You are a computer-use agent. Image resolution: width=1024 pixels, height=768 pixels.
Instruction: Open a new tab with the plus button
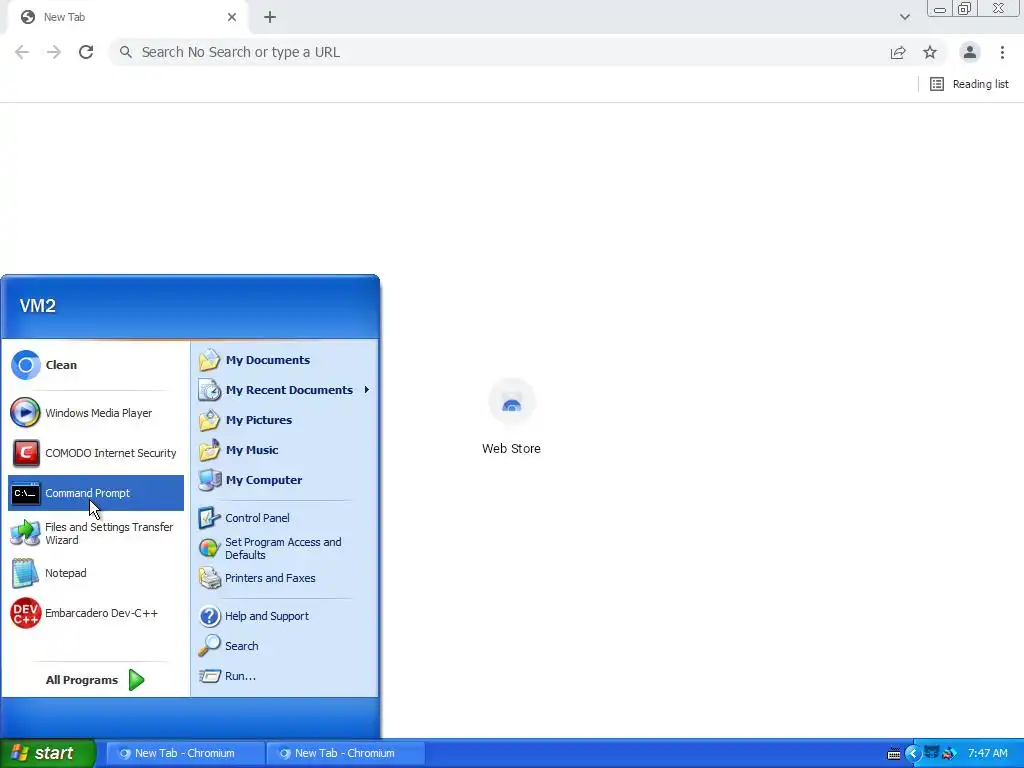[x=270, y=17]
